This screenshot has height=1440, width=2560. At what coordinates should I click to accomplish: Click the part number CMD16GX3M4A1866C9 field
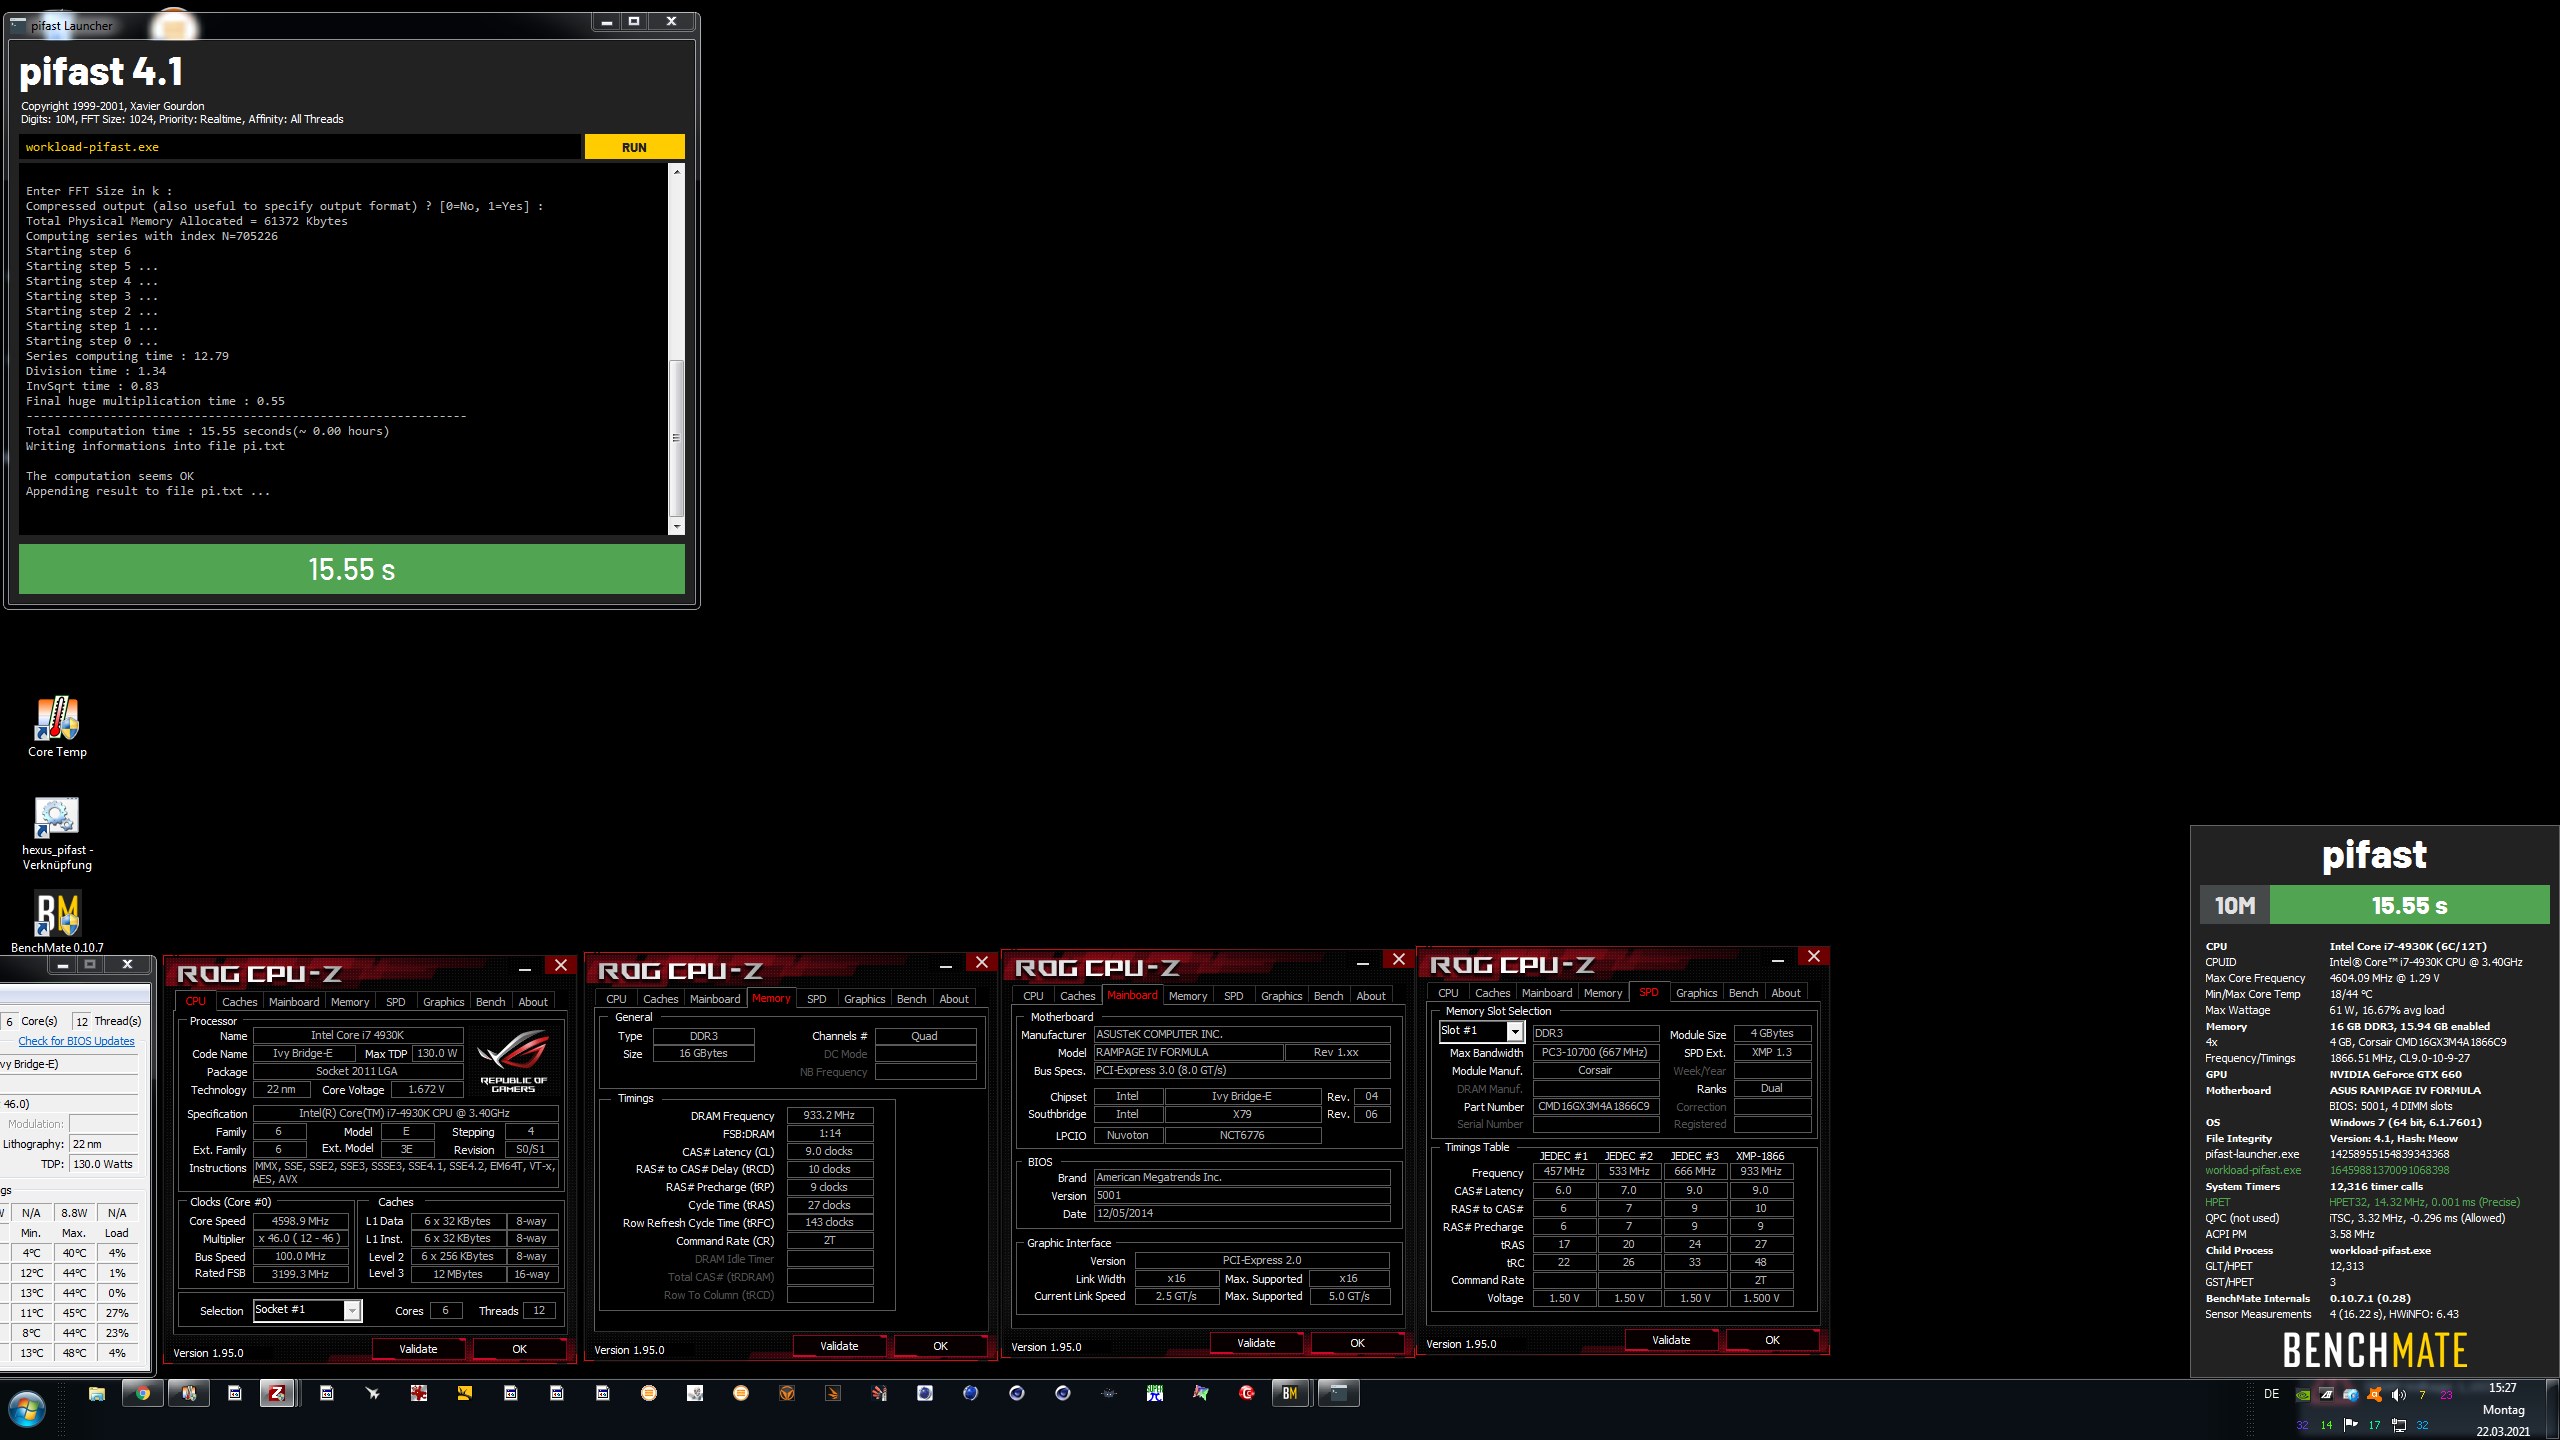tap(1595, 1106)
